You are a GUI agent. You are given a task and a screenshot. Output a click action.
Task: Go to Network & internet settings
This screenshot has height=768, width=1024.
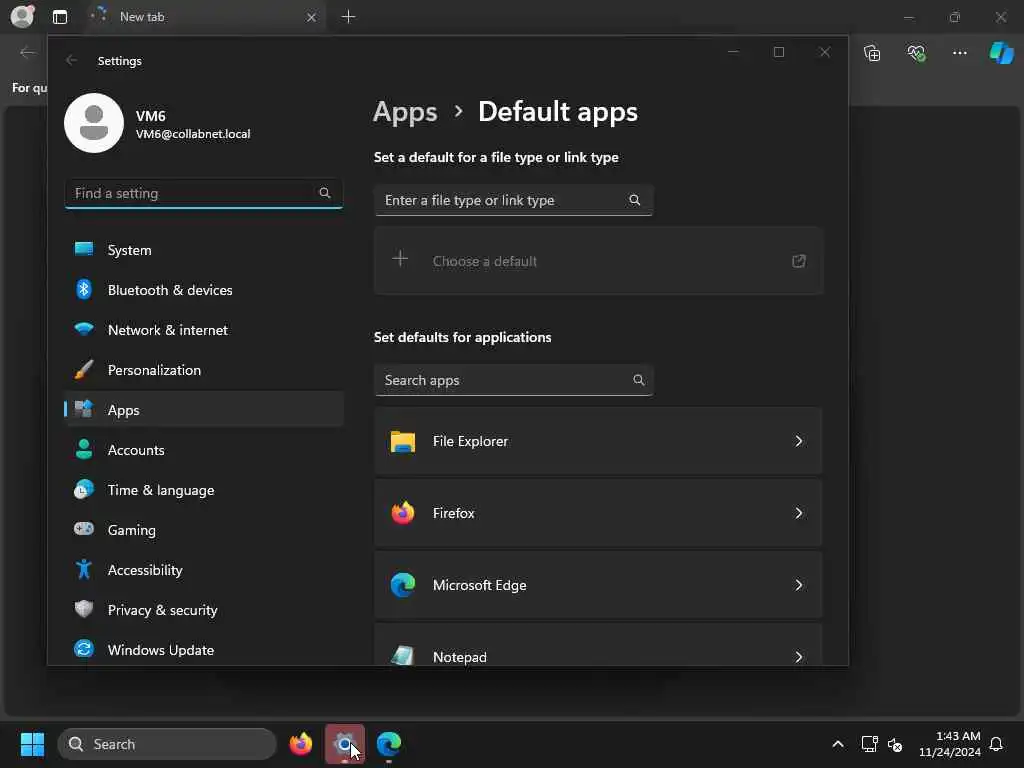point(204,330)
